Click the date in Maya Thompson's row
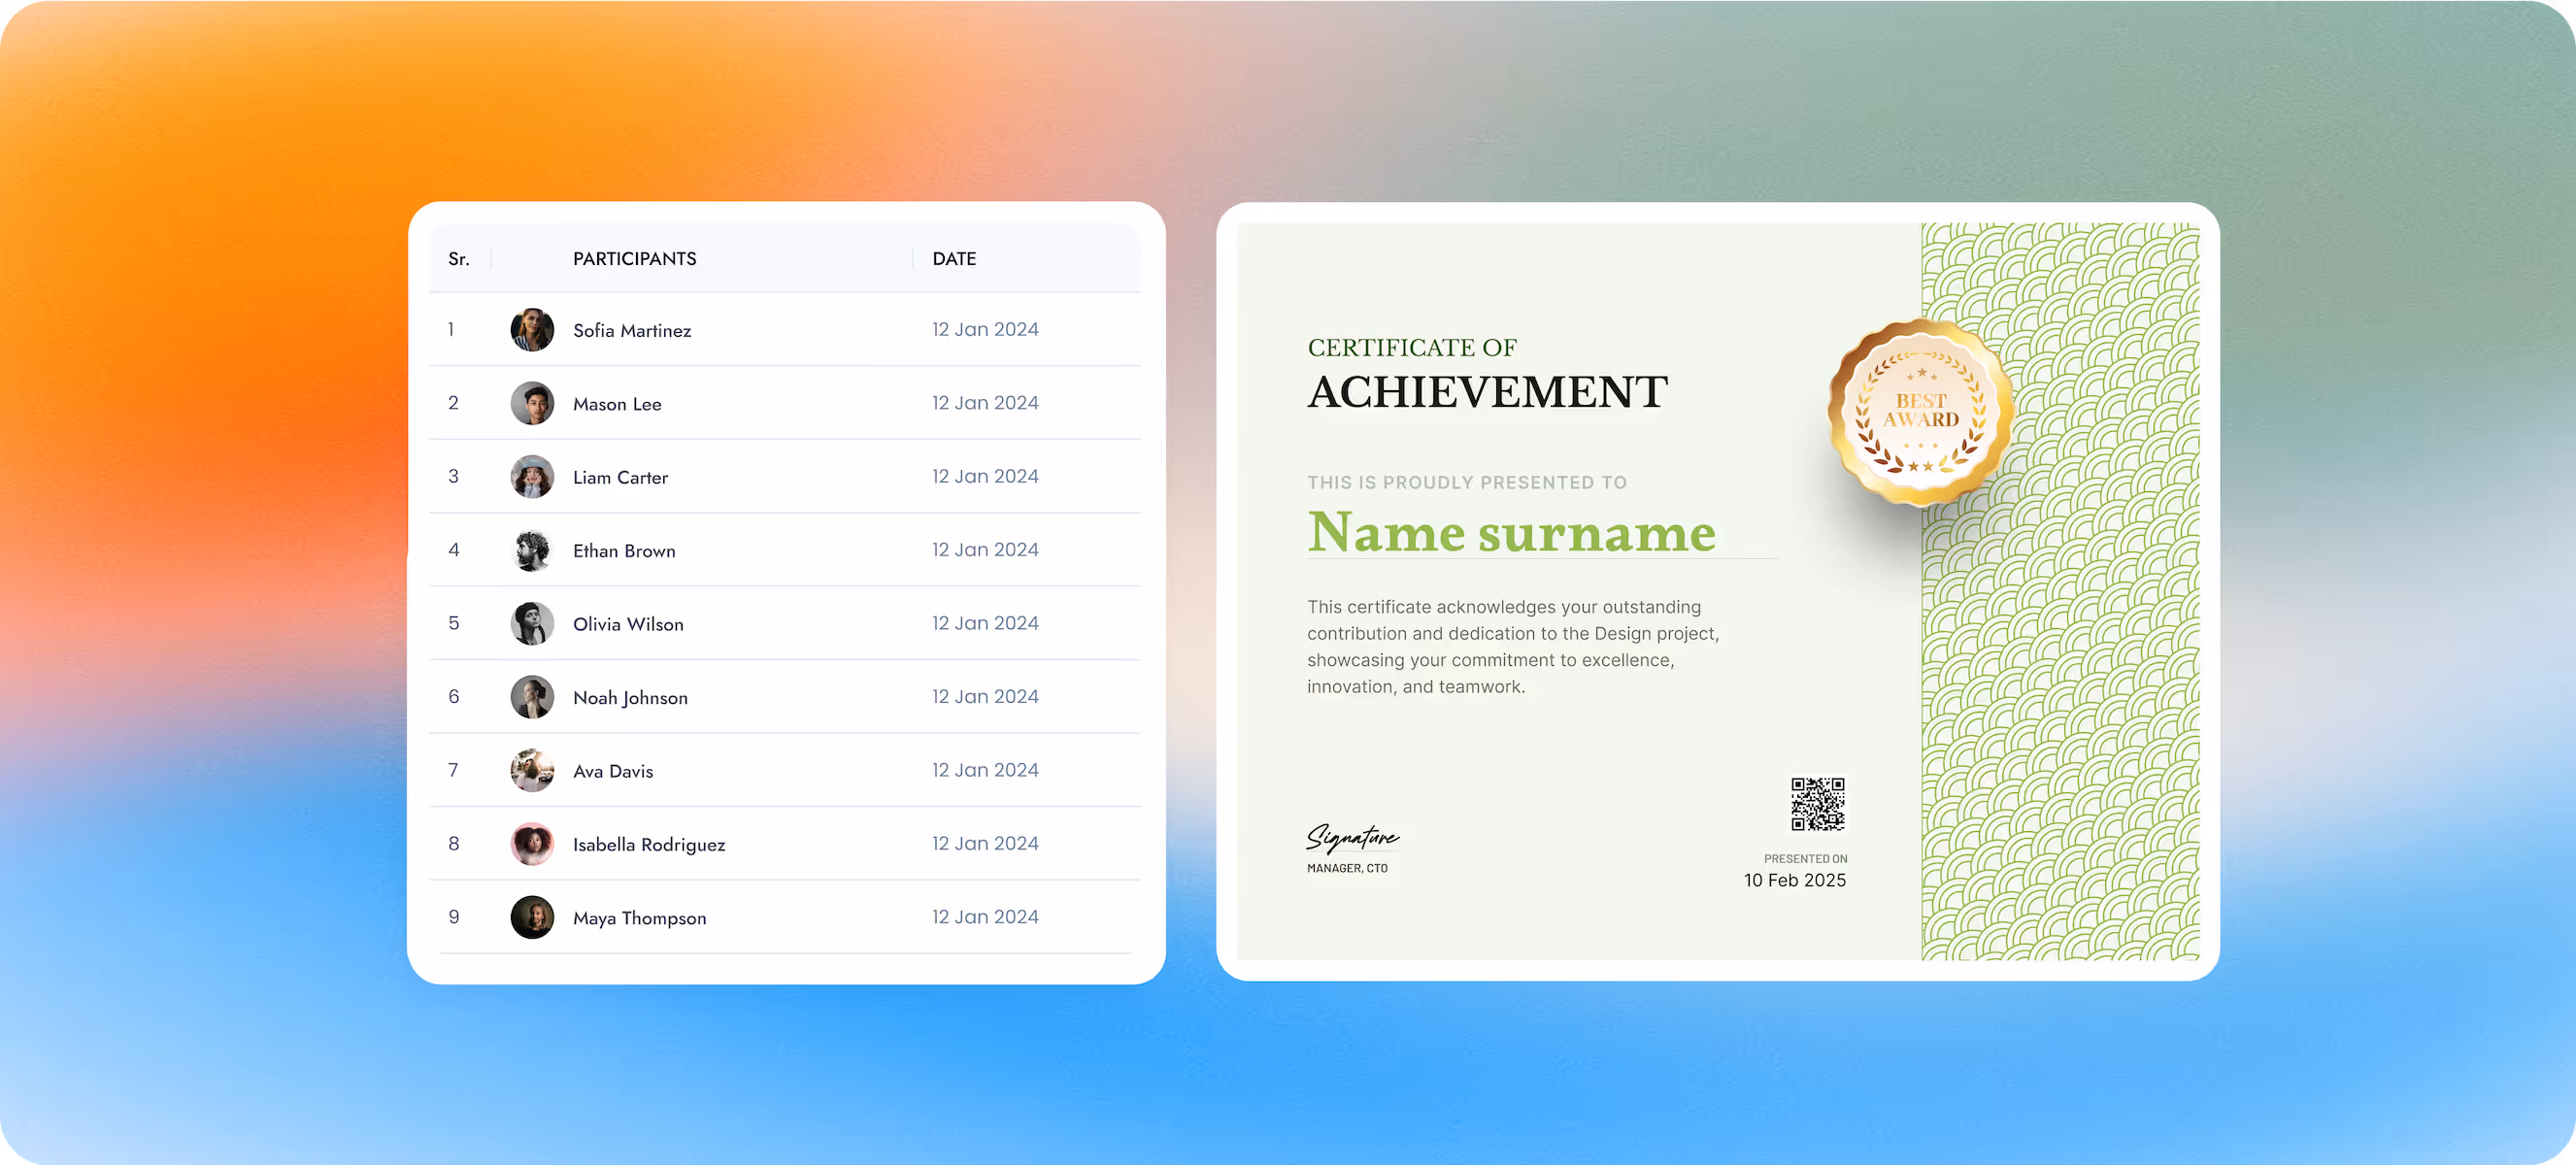This screenshot has height=1165, width=2576. click(985, 917)
